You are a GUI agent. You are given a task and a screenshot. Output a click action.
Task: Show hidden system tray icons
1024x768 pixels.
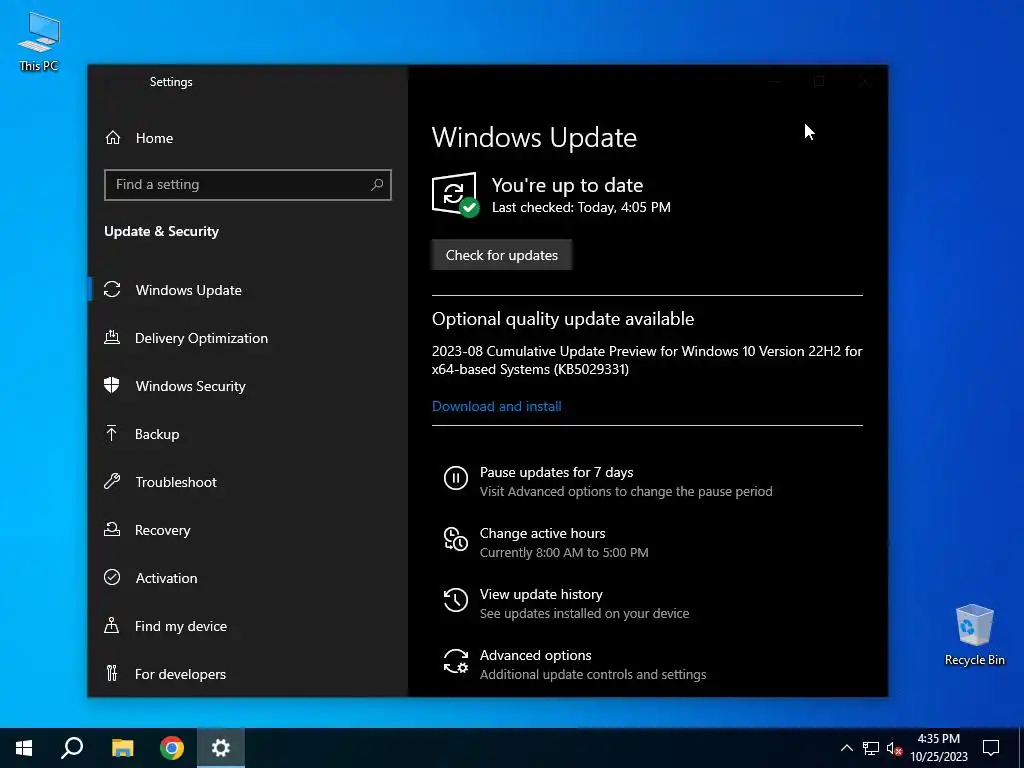(x=846, y=748)
